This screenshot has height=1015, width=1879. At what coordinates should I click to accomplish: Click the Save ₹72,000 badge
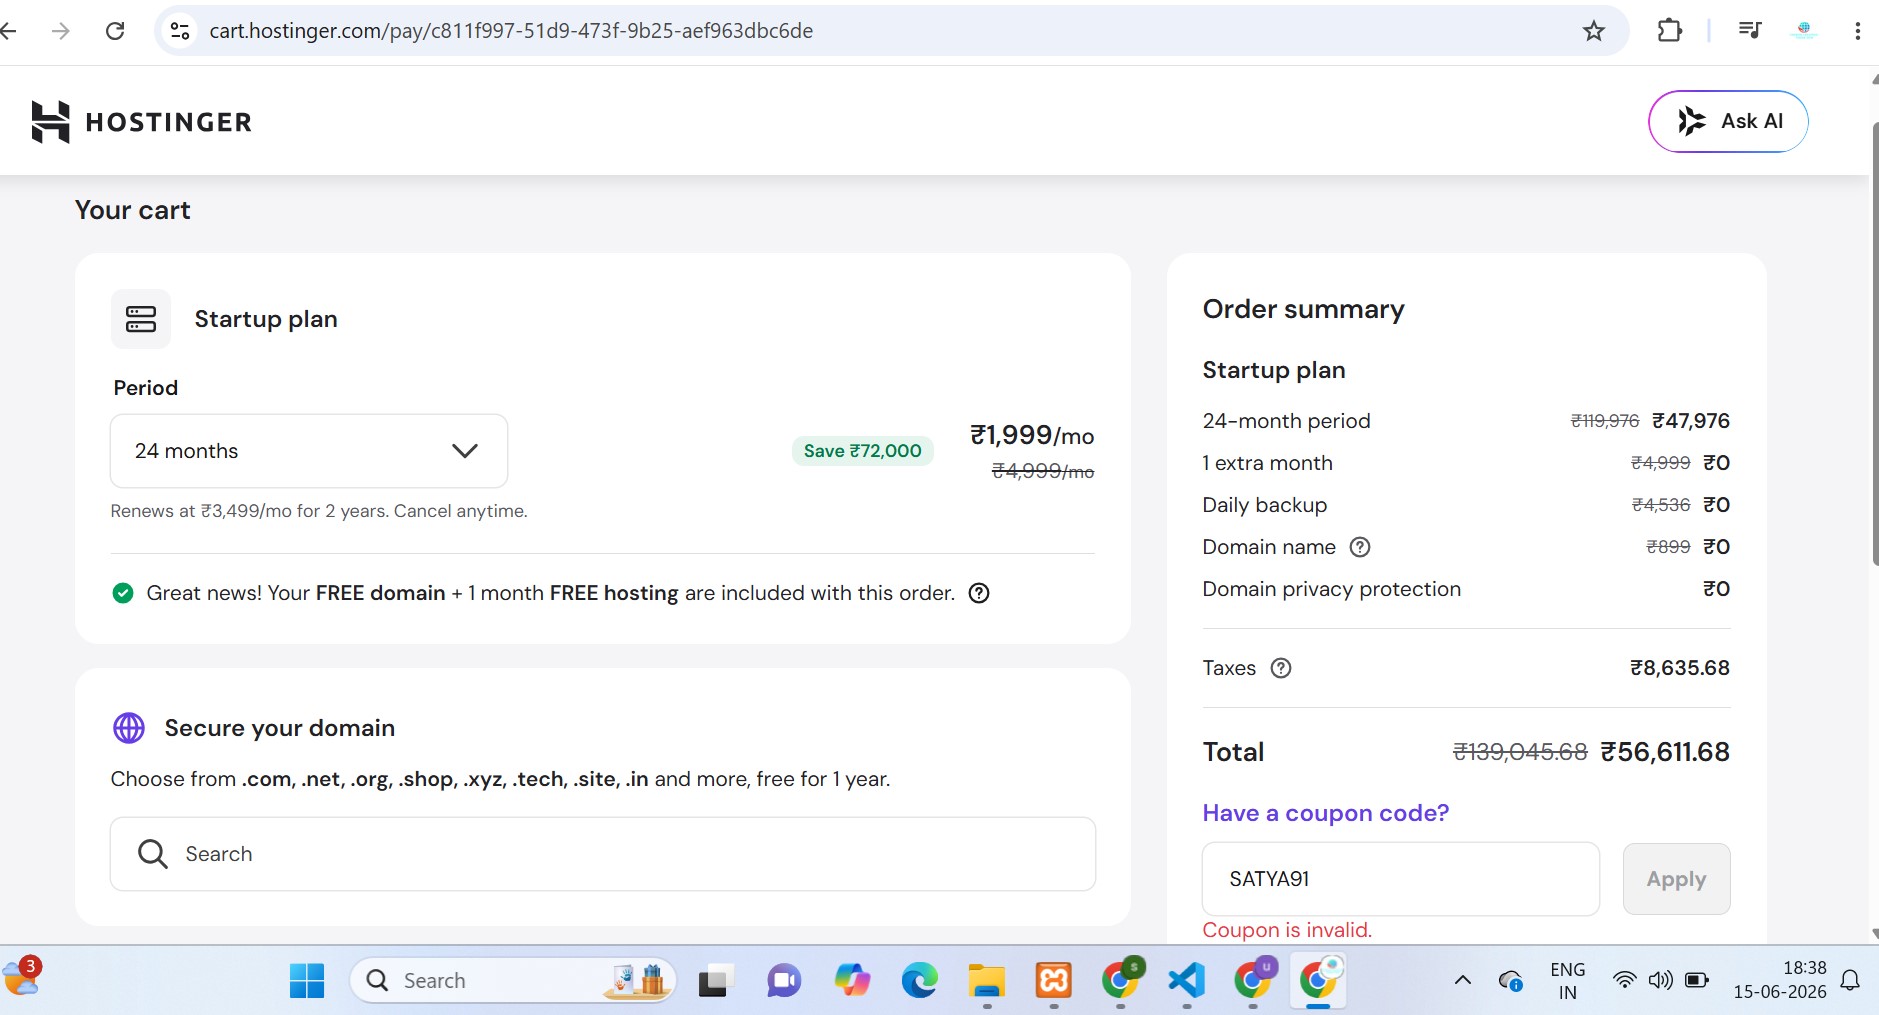click(x=863, y=451)
